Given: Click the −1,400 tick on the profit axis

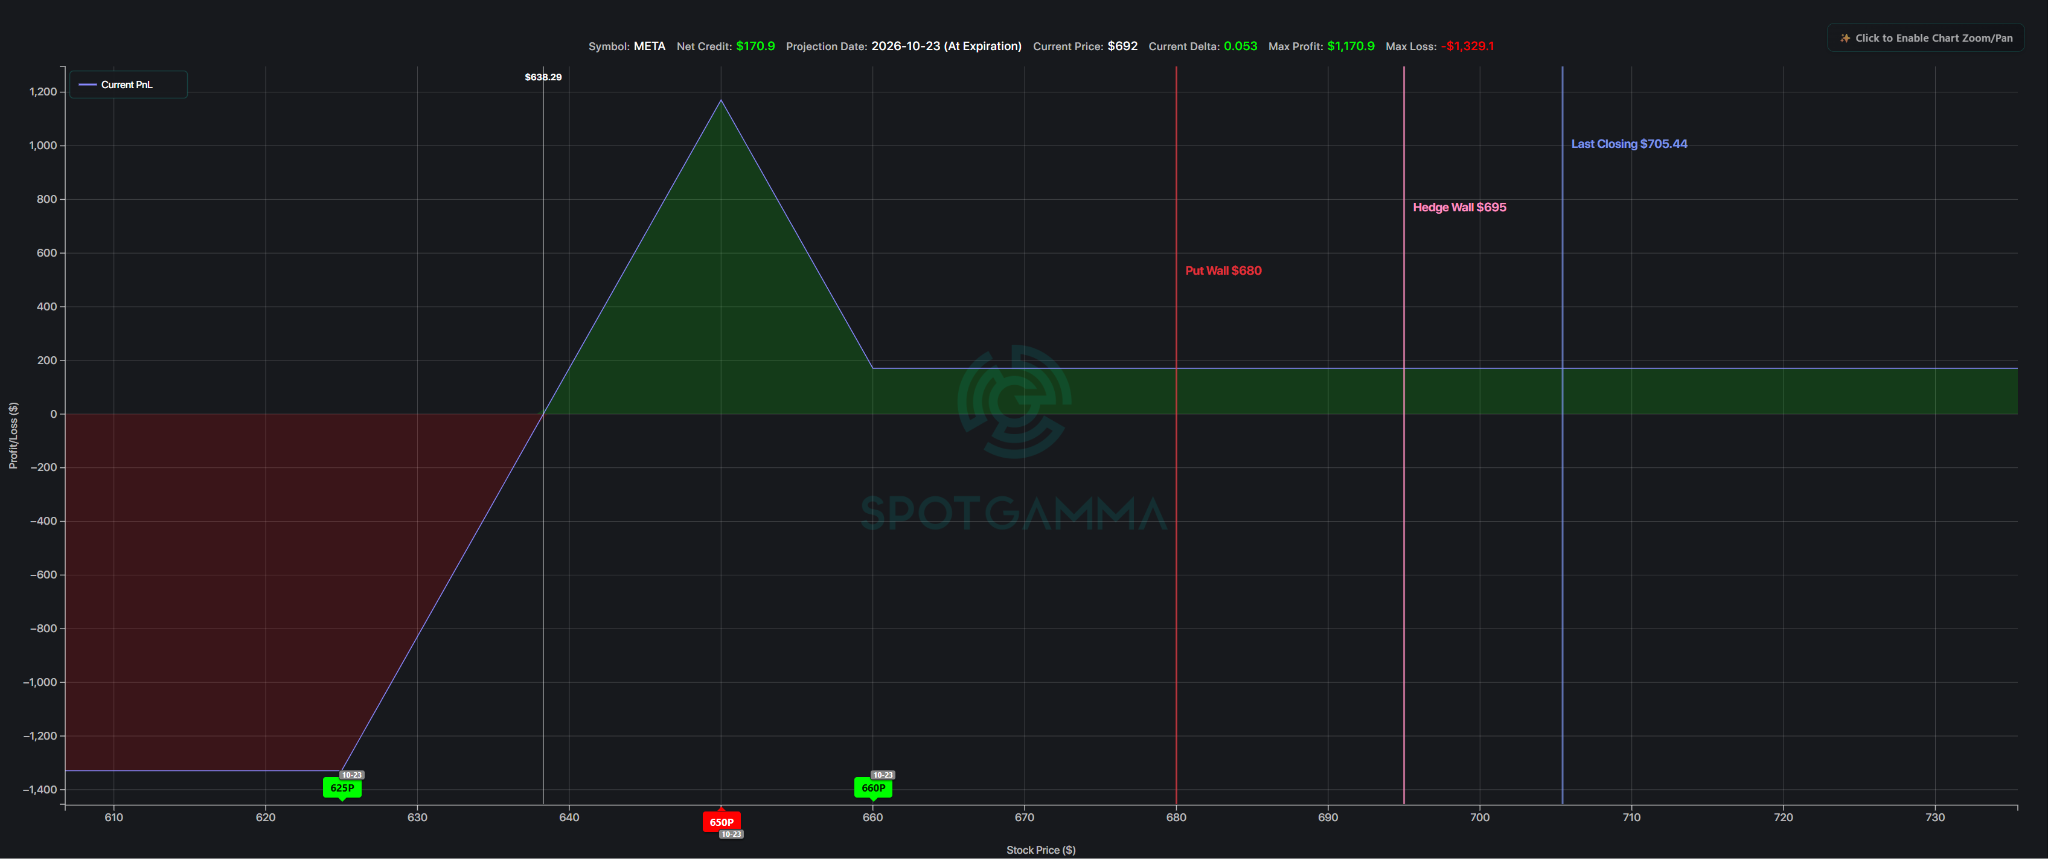Looking at the screenshot, I should (x=40, y=790).
